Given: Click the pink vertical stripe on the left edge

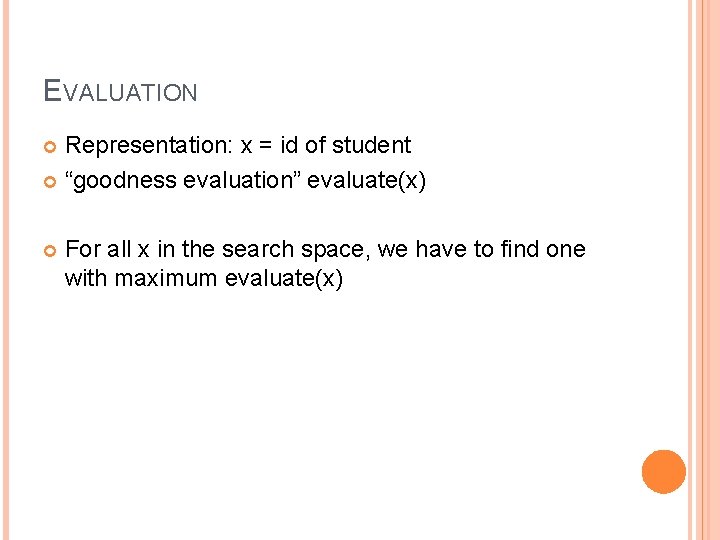Looking at the screenshot, I should click(x=6, y=270).
